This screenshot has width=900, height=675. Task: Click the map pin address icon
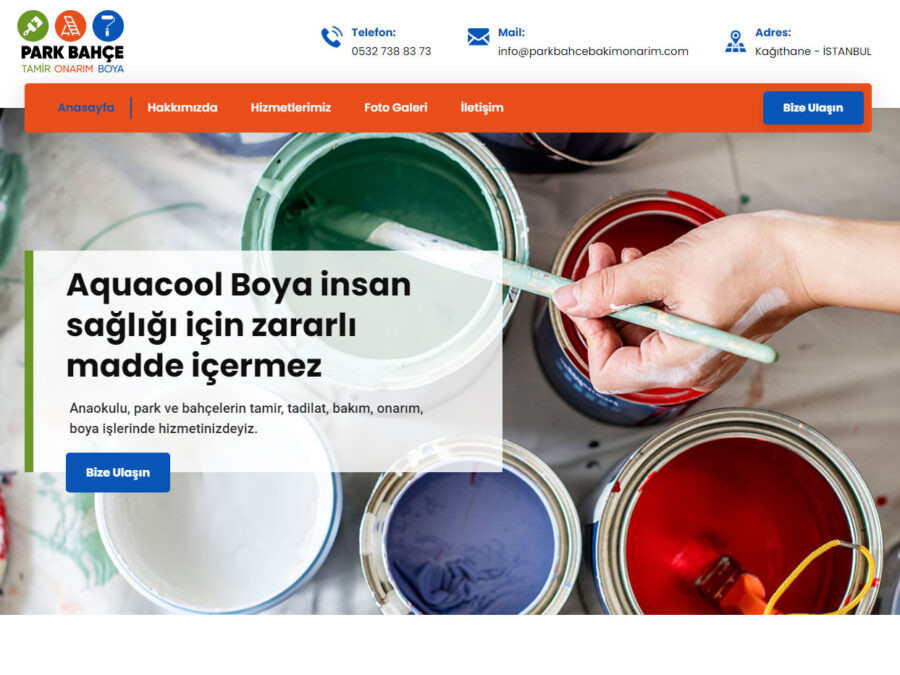[x=735, y=41]
